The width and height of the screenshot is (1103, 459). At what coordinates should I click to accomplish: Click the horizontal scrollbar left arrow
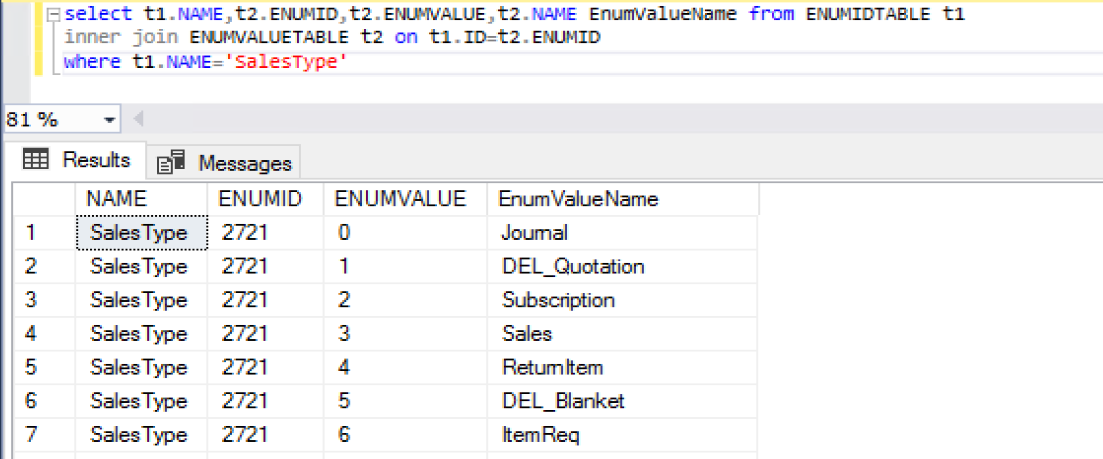(x=137, y=120)
